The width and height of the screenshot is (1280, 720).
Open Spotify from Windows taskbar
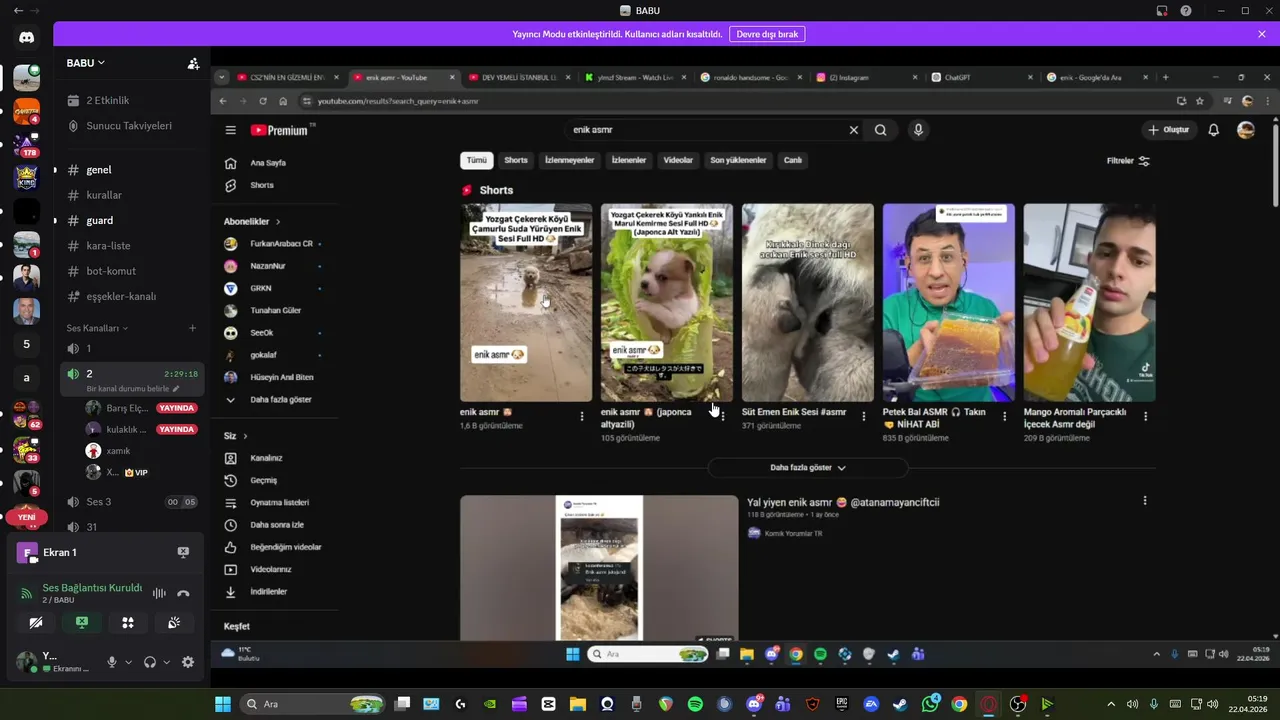(695, 704)
